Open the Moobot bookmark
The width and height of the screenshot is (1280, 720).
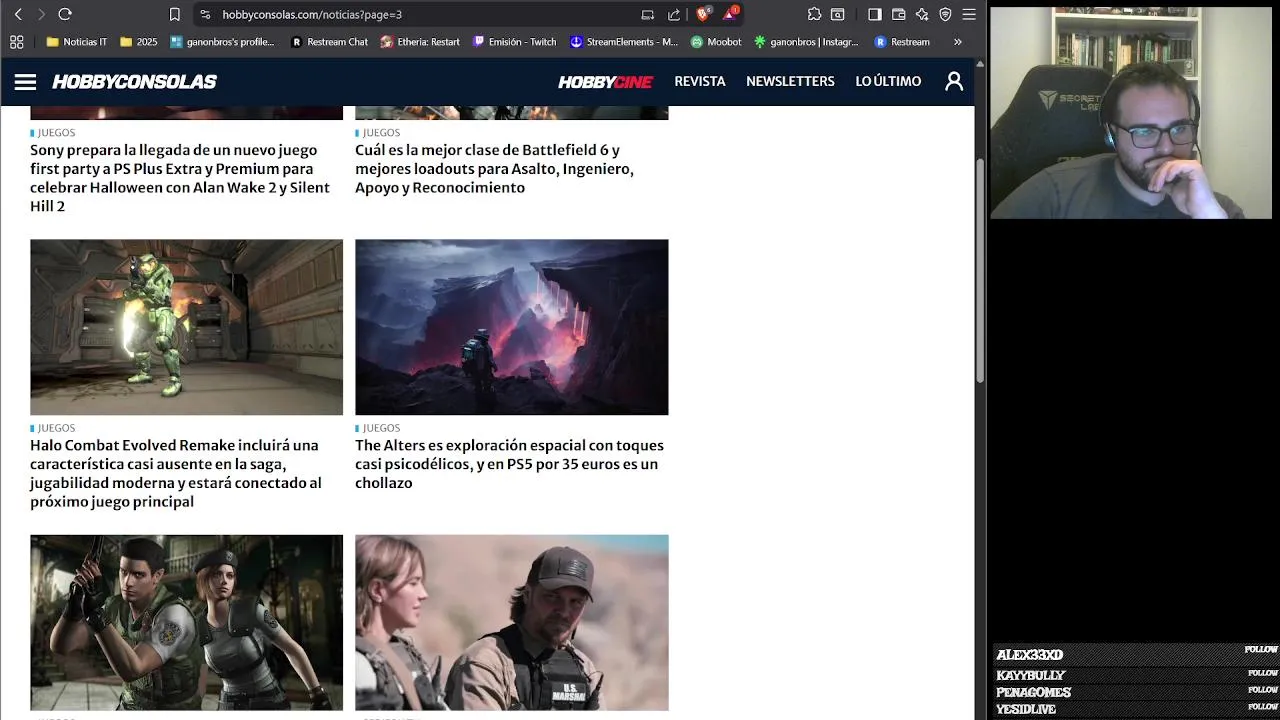716,42
